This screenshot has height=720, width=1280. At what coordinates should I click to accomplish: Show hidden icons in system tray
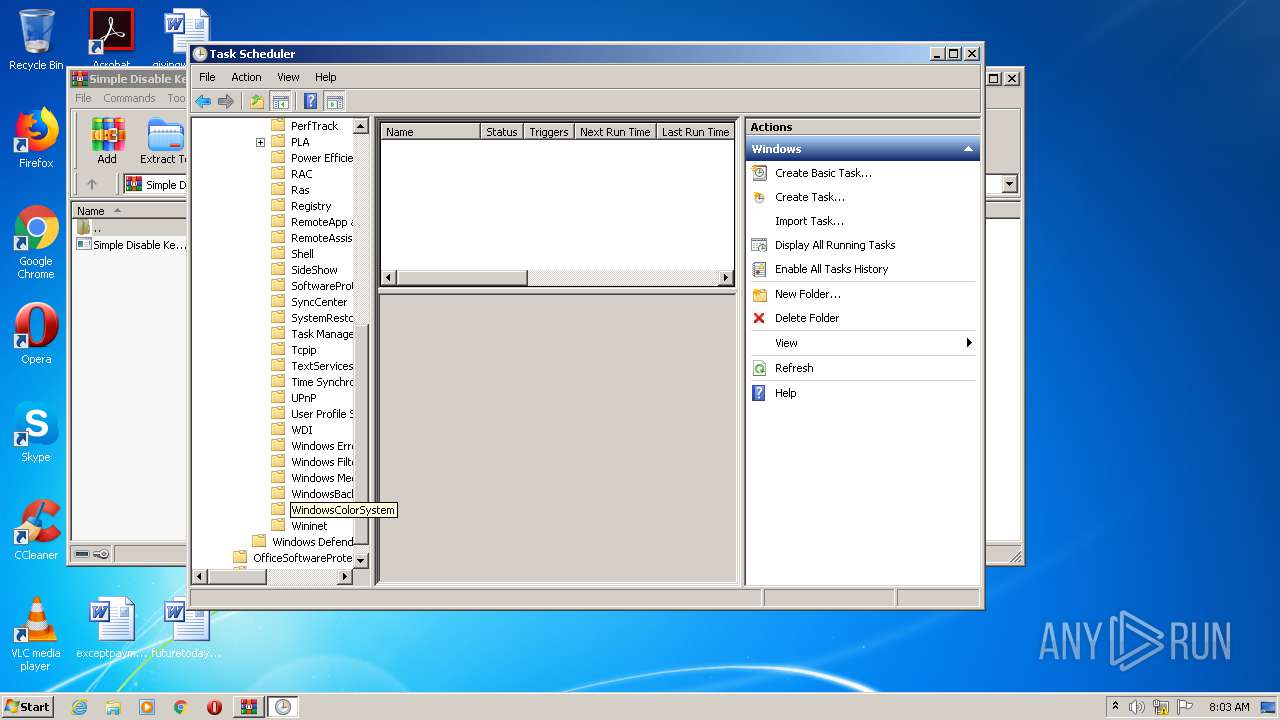(1115, 706)
